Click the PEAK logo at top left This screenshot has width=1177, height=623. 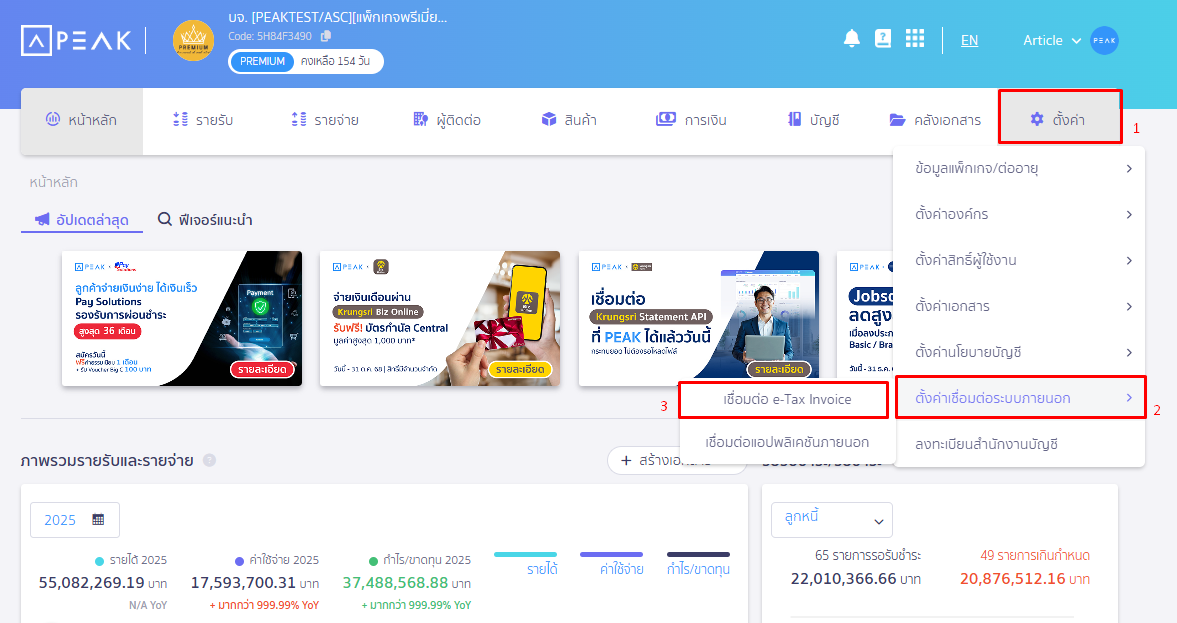click(x=76, y=40)
